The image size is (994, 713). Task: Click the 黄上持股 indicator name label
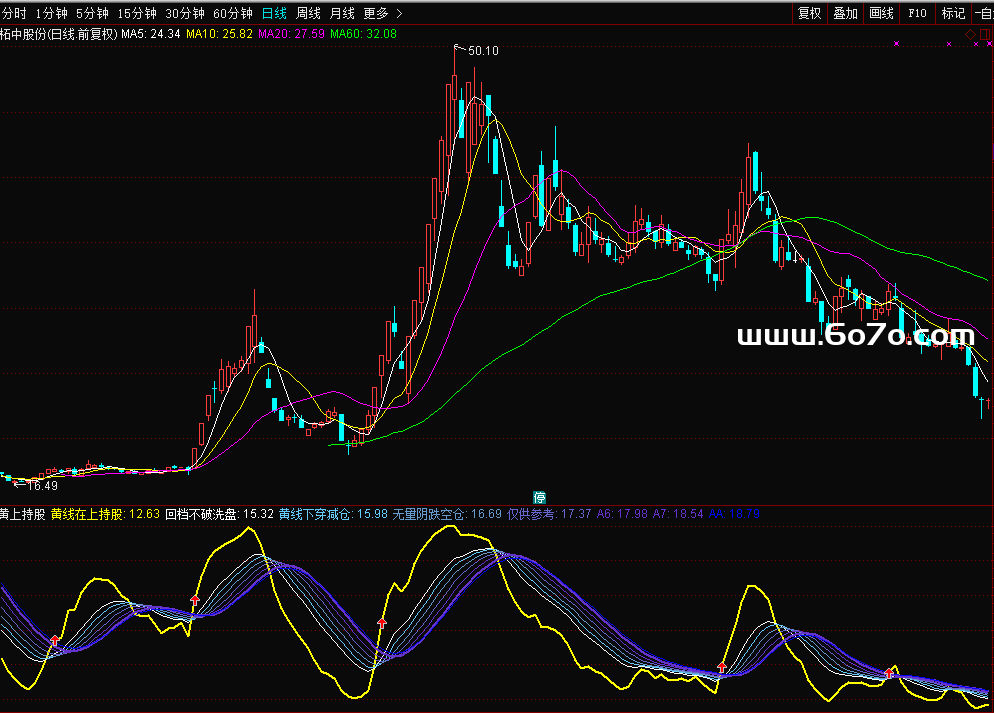coord(22,514)
